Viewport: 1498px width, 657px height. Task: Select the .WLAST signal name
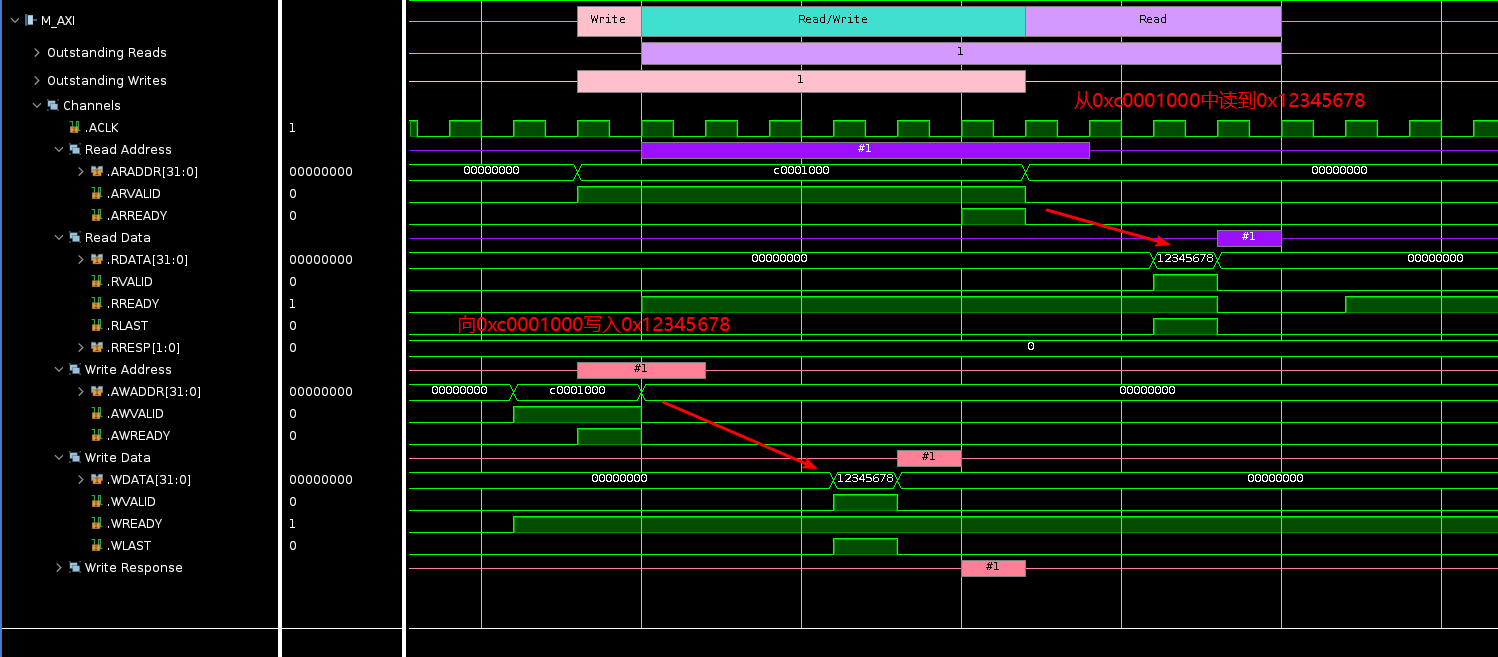pyautogui.click(x=129, y=545)
